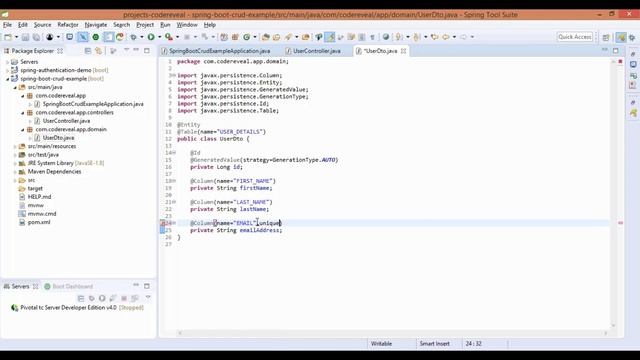Select the target folder
The width and height of the screenshot is (640, 360).
click(x=31, y=188)
